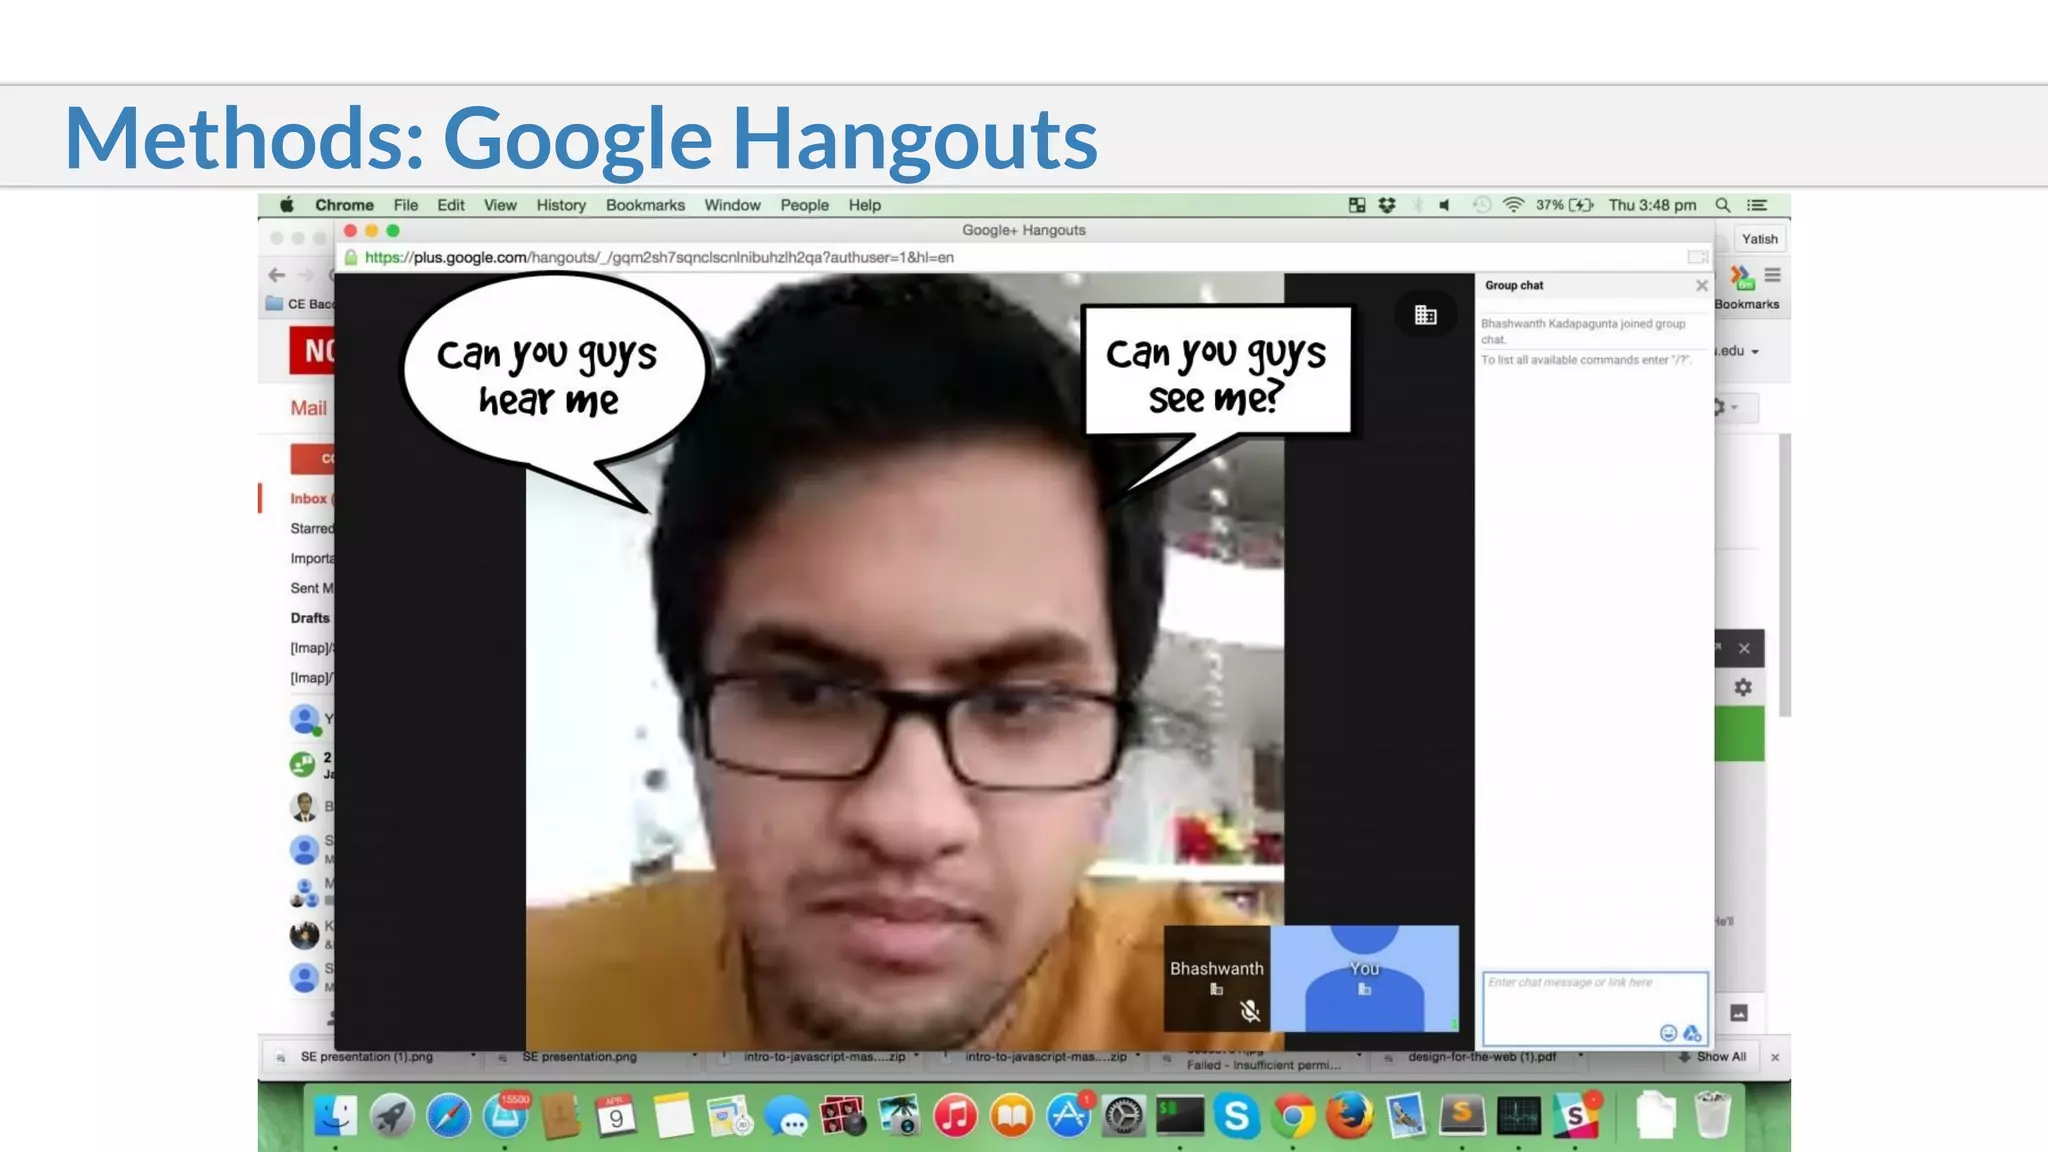Image resolution: width=2048 pixels, height=1152 pixels.
Task: Open Notification Center list icon
Action: click(x=1757, y=205)
